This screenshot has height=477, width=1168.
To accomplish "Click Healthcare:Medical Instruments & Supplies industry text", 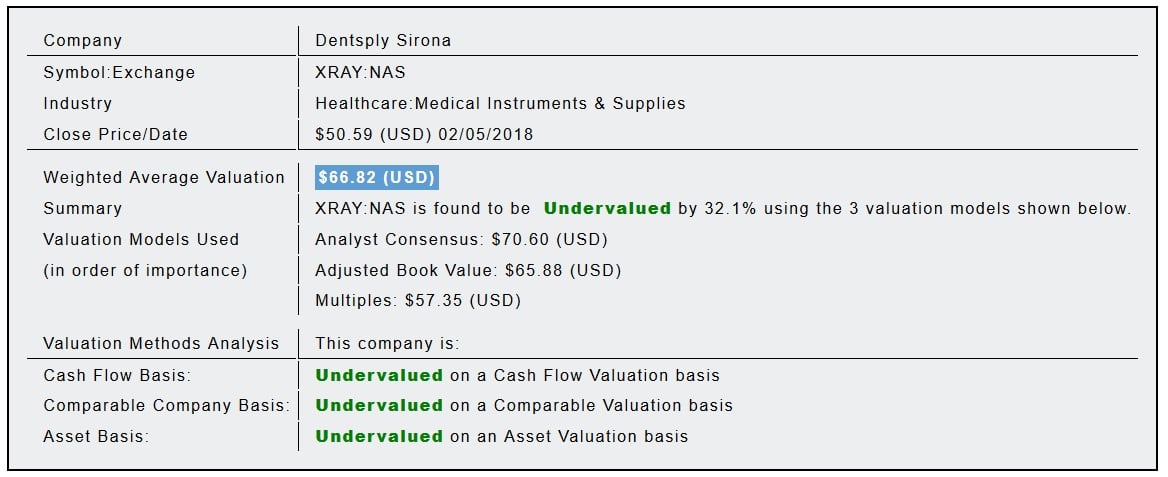I will coord(500,103).
